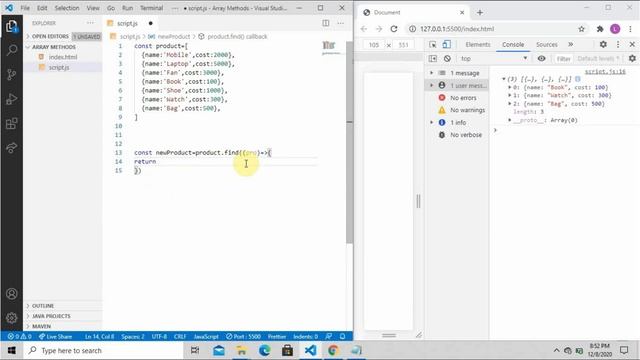Toggle the console sidebar
Viewport: 640px width, 360px height.
point(433,59)
